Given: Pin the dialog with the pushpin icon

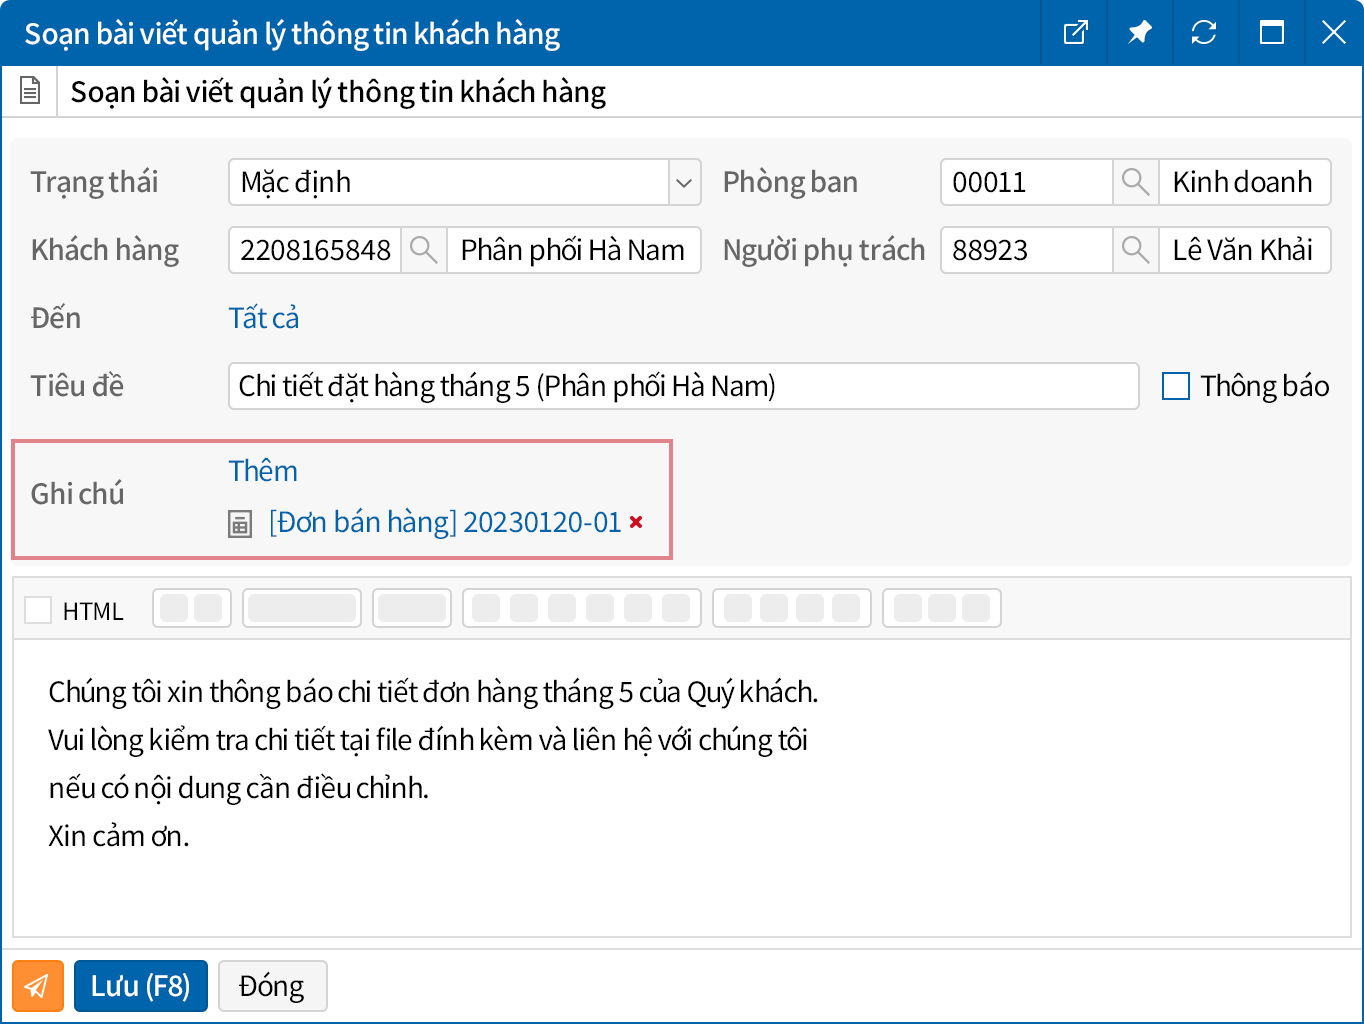Looking at the screenshot, I should 1139,33.
